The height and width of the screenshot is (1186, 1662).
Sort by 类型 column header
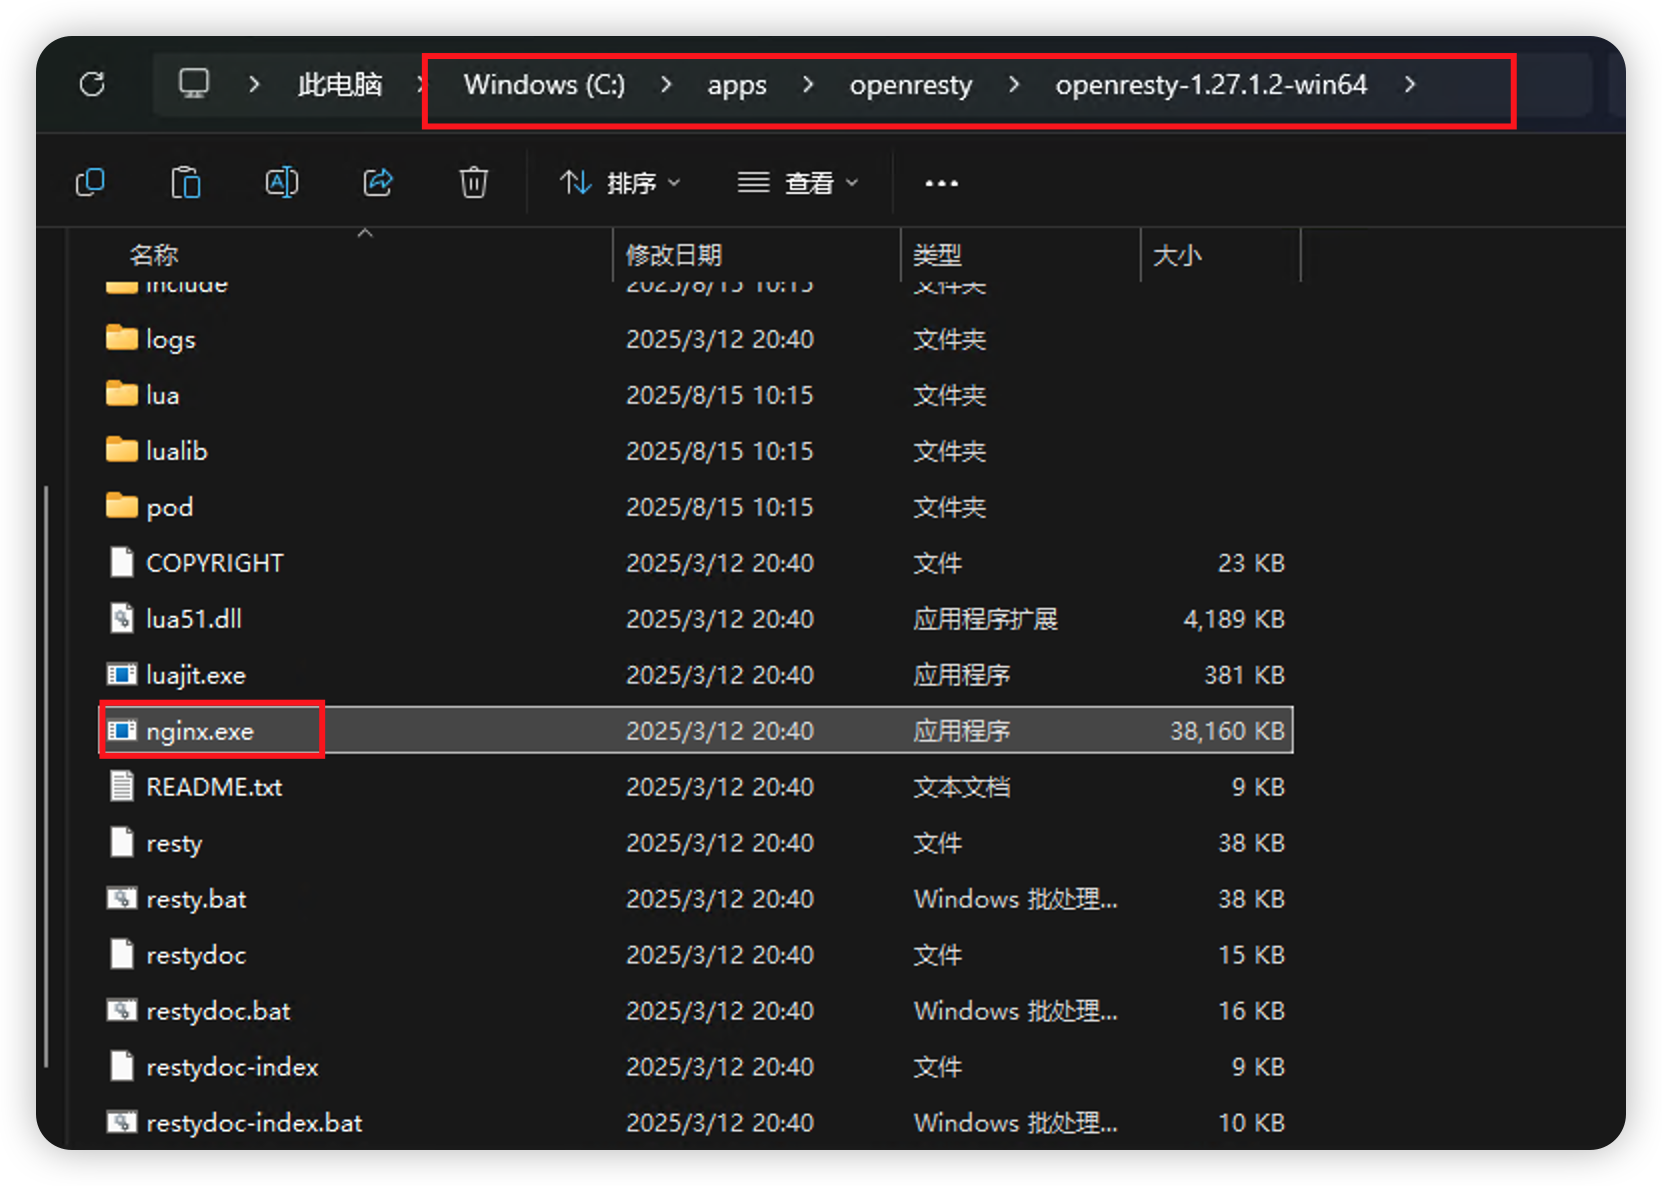[937, 255]
